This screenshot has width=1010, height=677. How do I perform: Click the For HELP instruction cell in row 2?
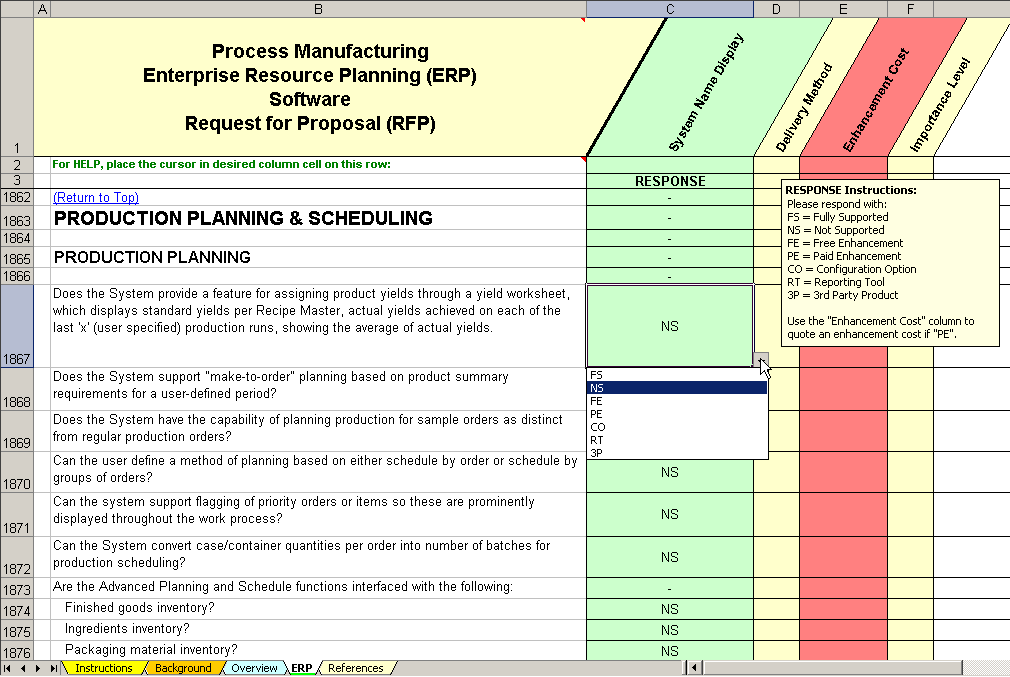[318, 164]
